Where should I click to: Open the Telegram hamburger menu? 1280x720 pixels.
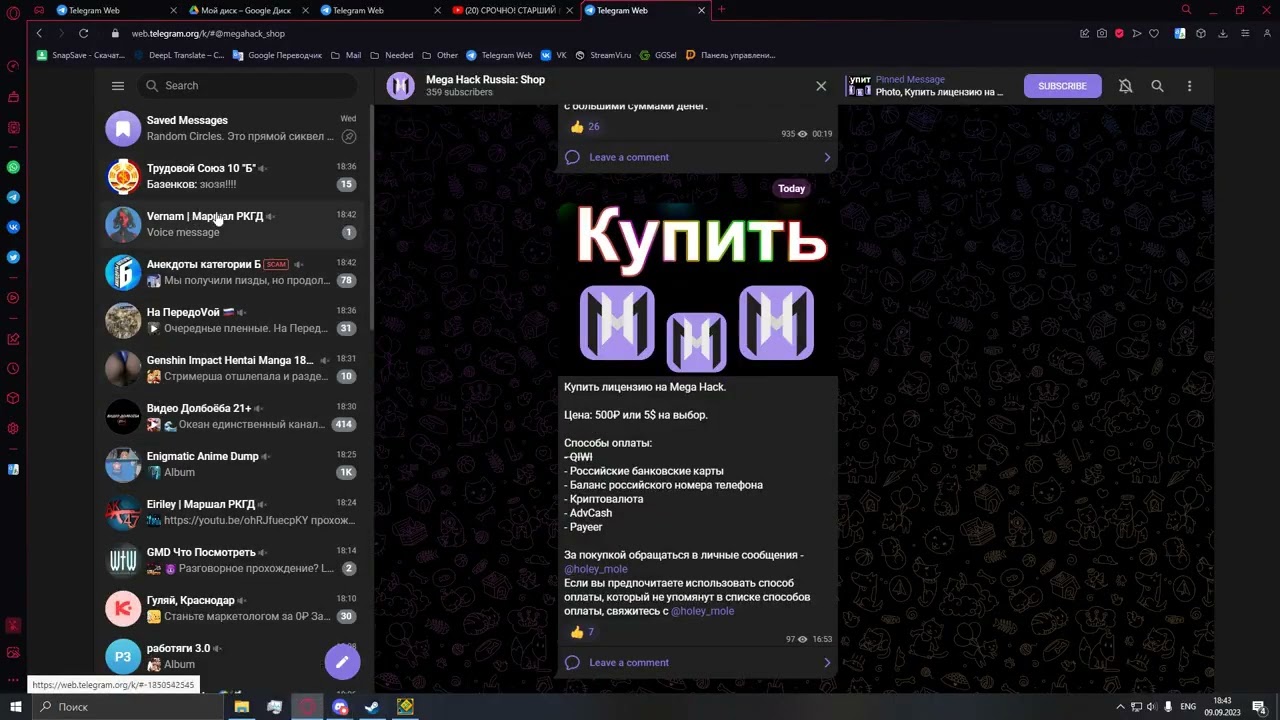coord(118,86)
